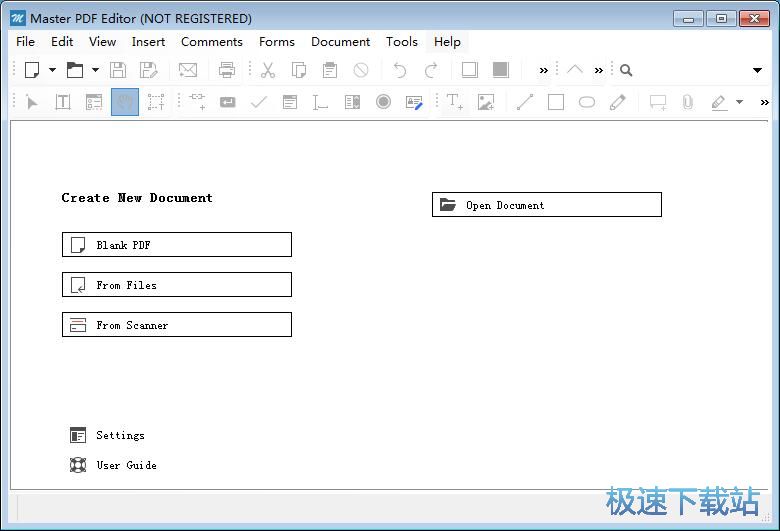
Task: Expand the Highlight tool dropdown arrow
Action: pyautogui.click(x=740, y=102)
